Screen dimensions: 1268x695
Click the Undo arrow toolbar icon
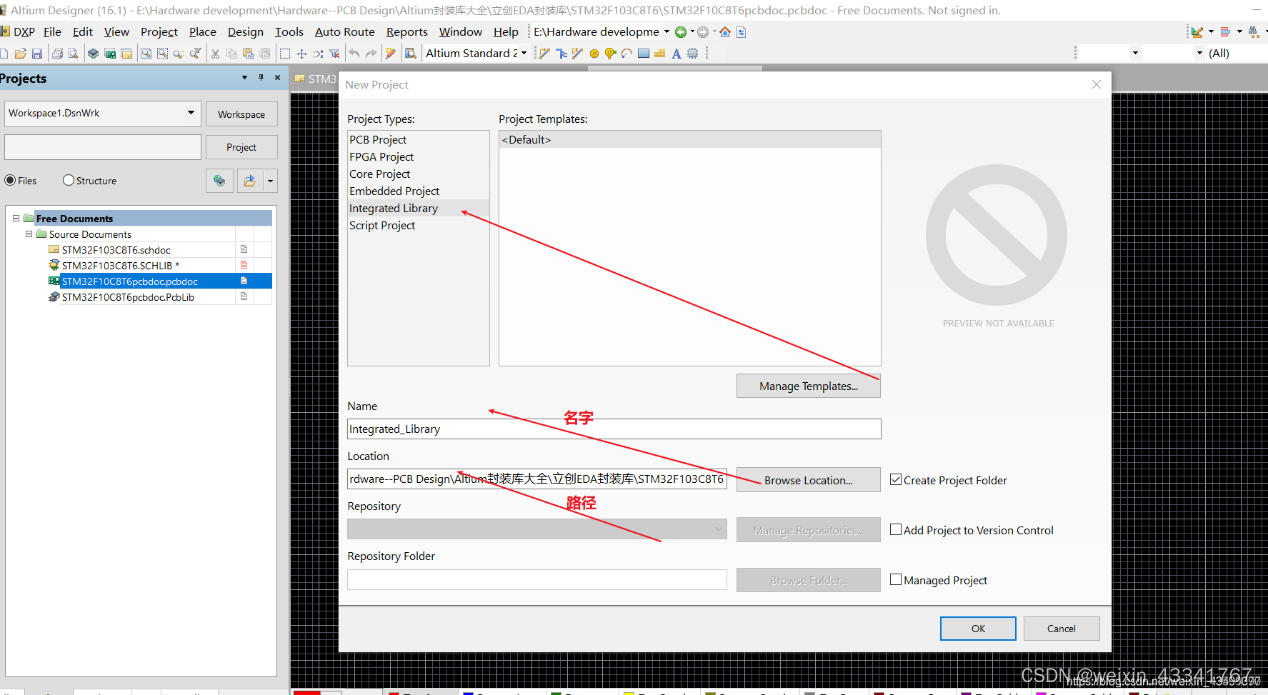pos(354,53)
